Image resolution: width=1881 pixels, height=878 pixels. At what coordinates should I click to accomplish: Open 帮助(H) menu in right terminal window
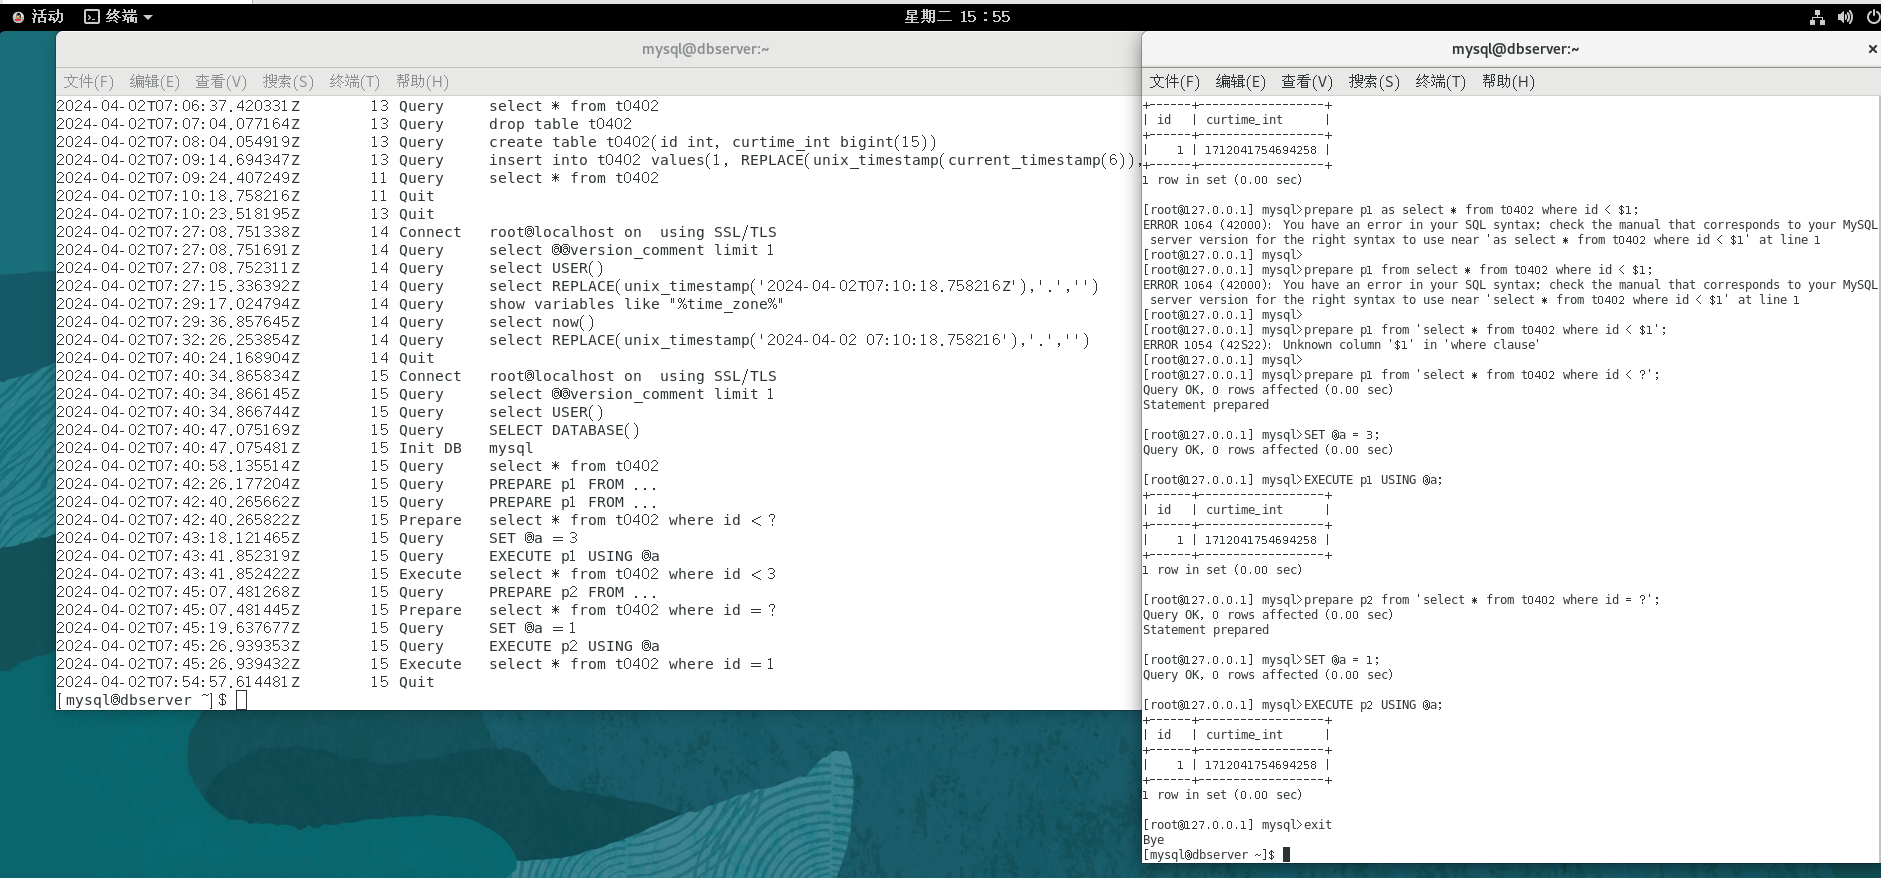tap(1508, 82)
